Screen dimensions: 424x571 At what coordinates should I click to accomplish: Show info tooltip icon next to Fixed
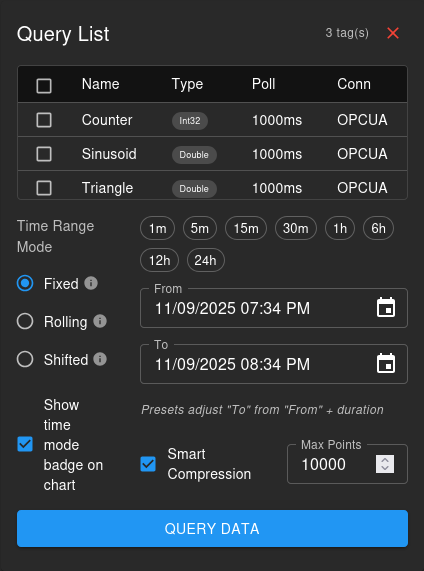[x=91, y=283]
